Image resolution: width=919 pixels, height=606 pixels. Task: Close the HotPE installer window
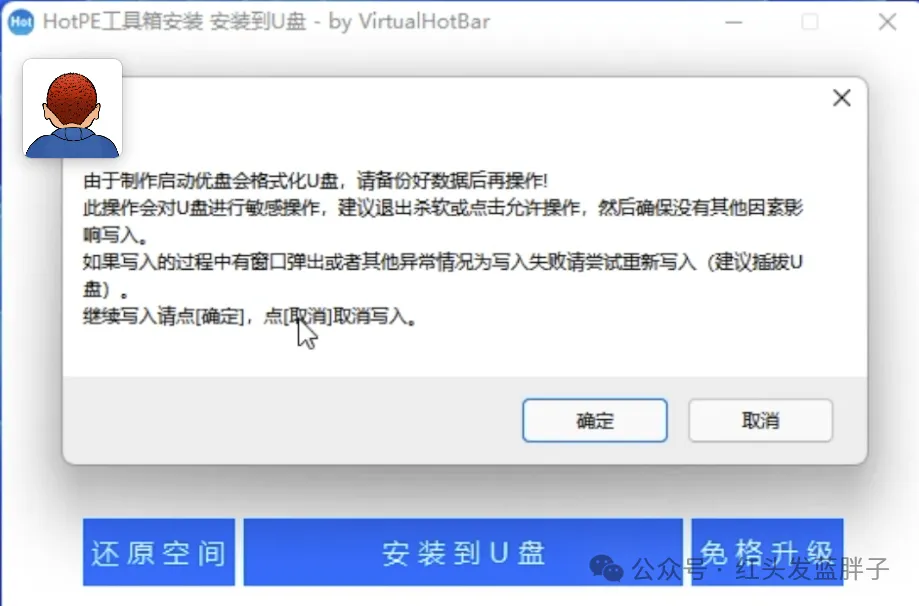887,22
